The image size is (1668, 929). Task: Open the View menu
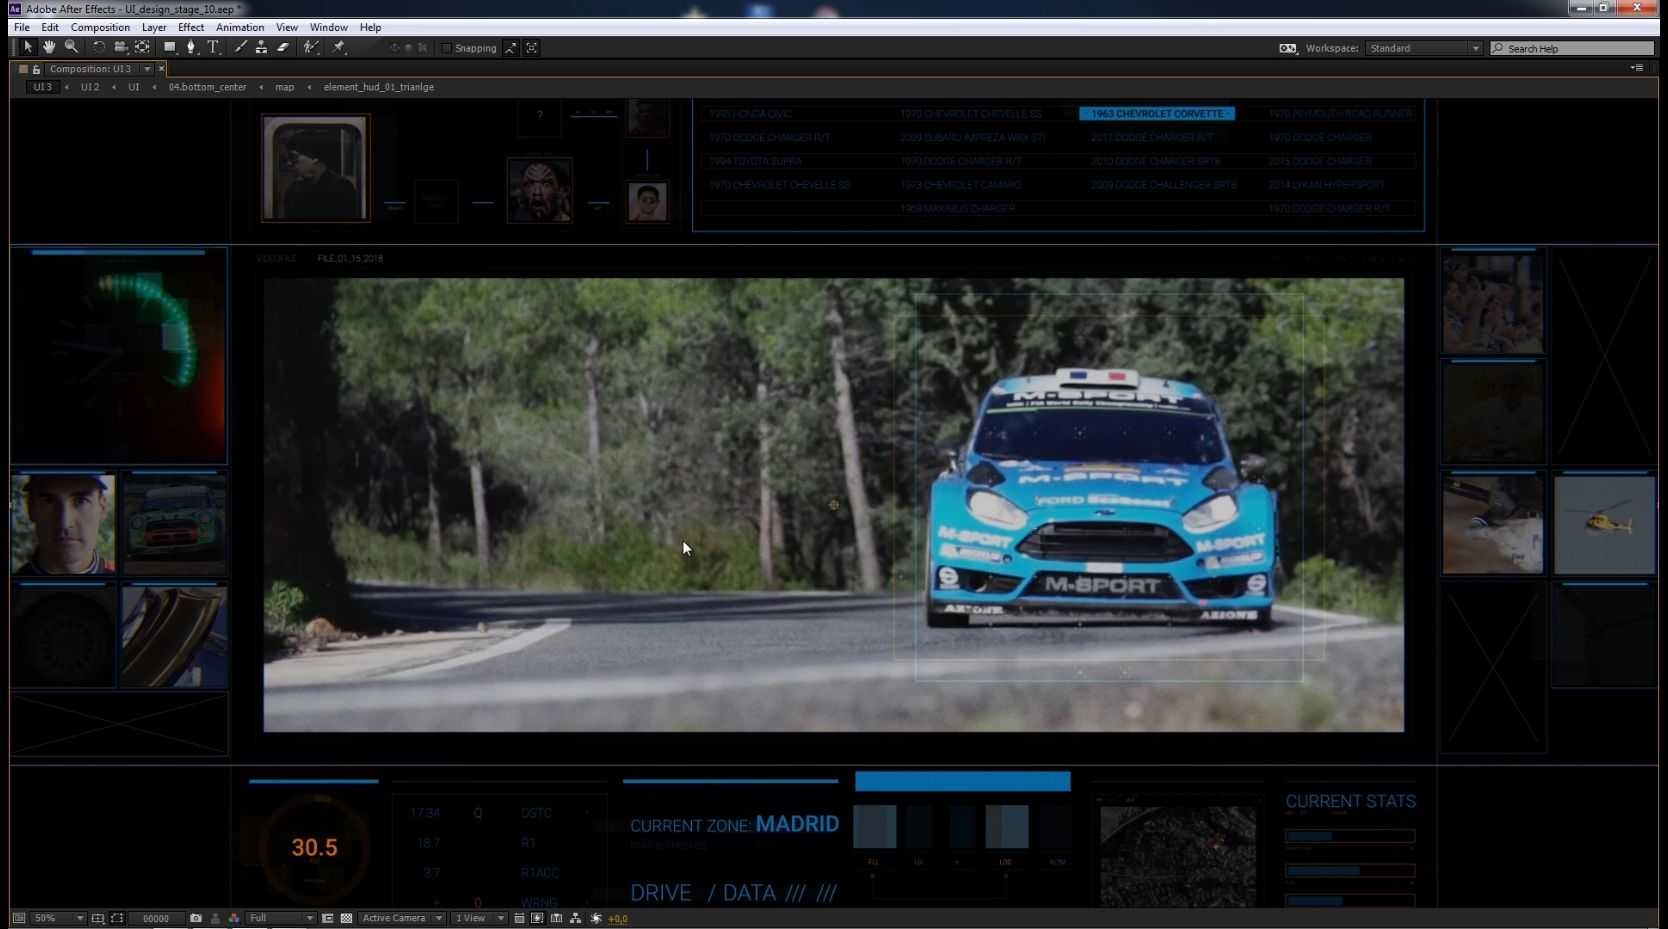tap(287, 27)
